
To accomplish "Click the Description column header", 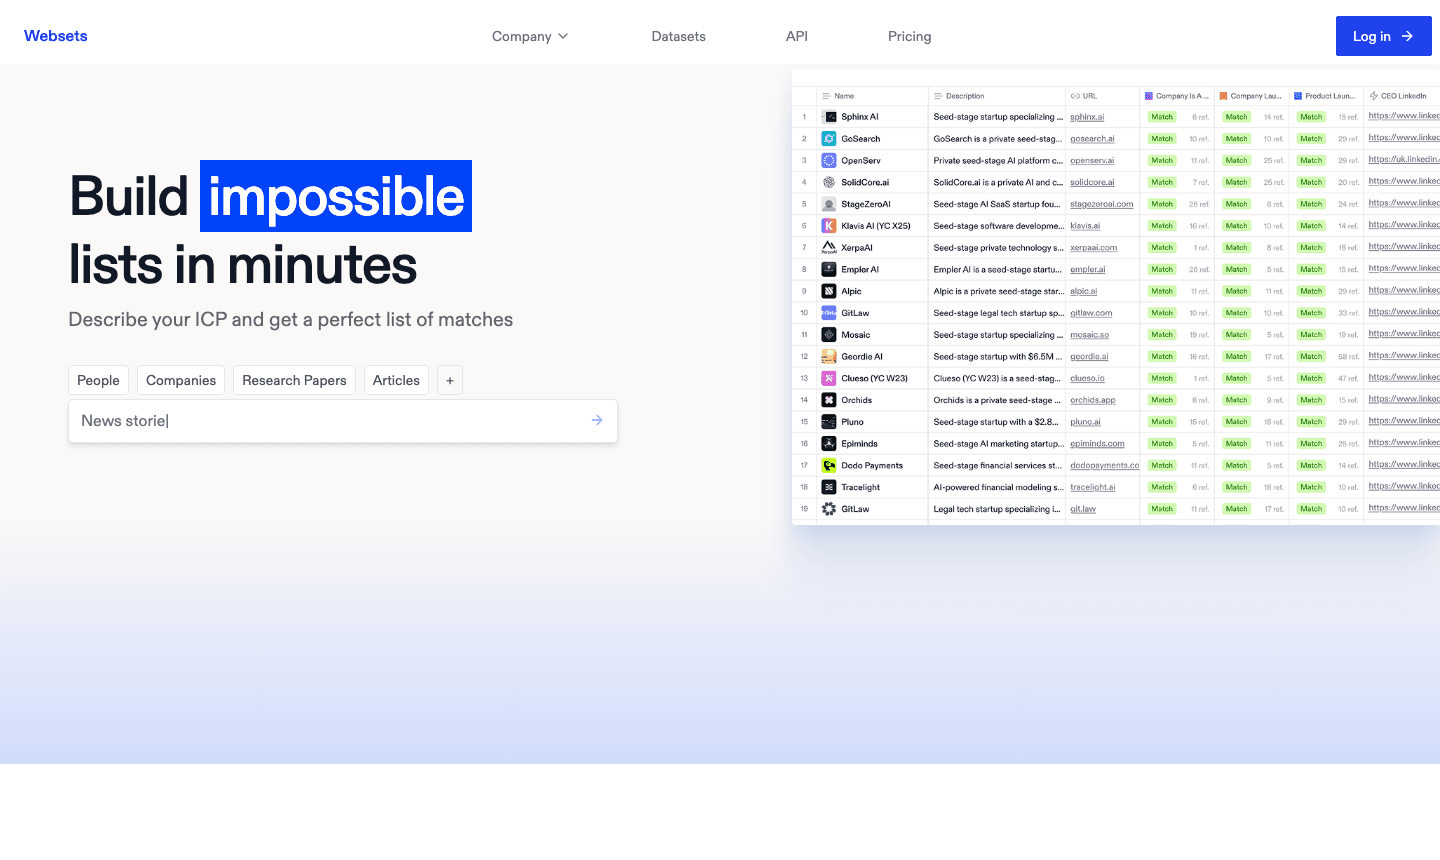I will coord(996,96).
